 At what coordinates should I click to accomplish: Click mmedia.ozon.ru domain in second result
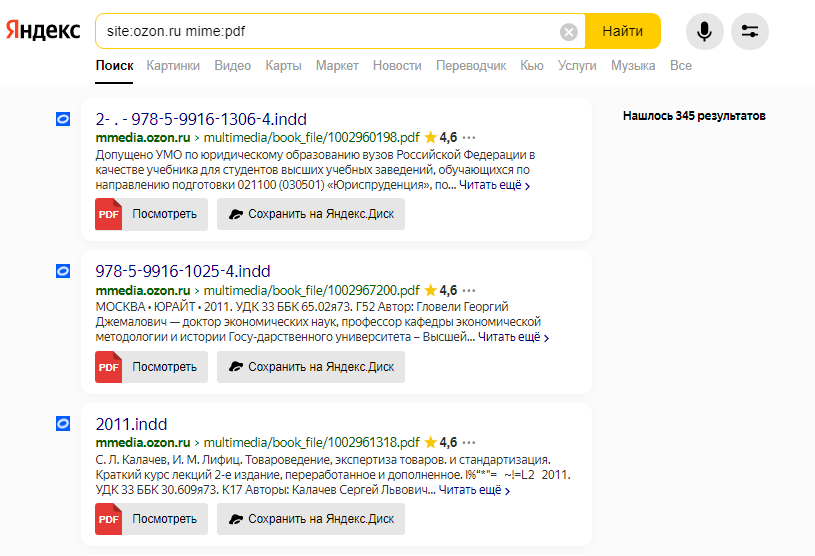pos(143,290)
